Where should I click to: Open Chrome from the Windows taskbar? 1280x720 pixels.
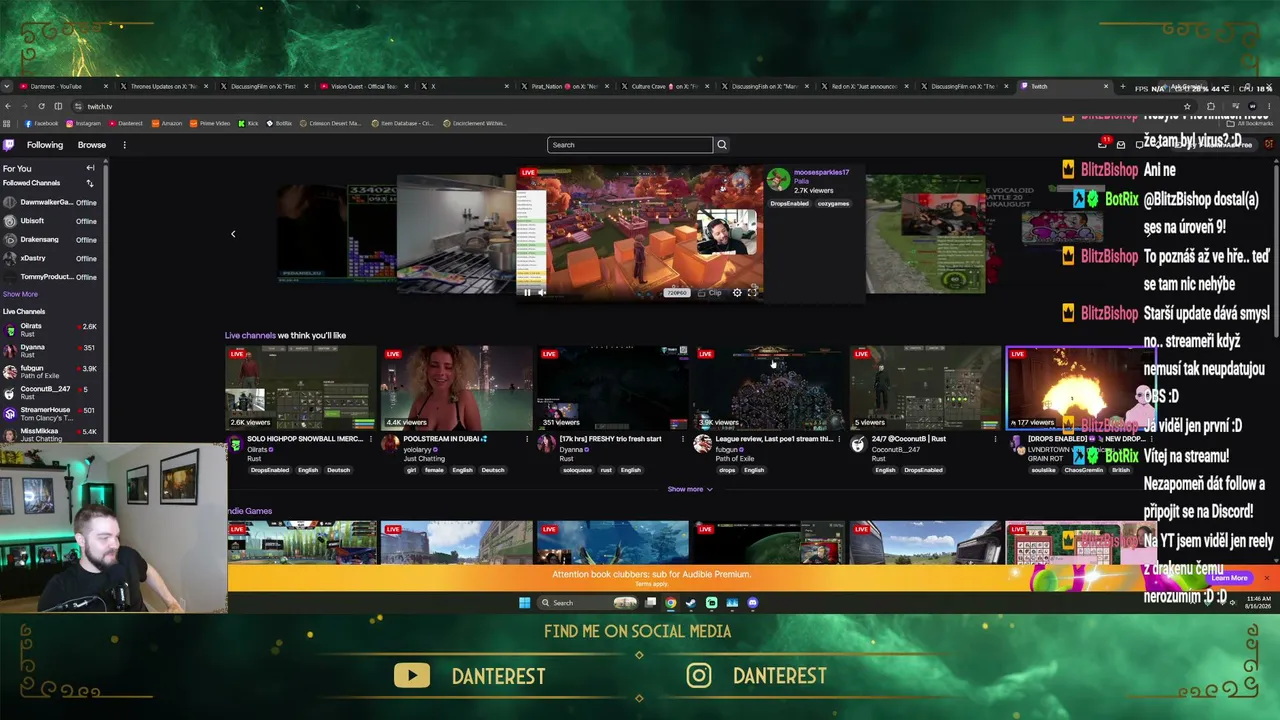coord(671,603)
